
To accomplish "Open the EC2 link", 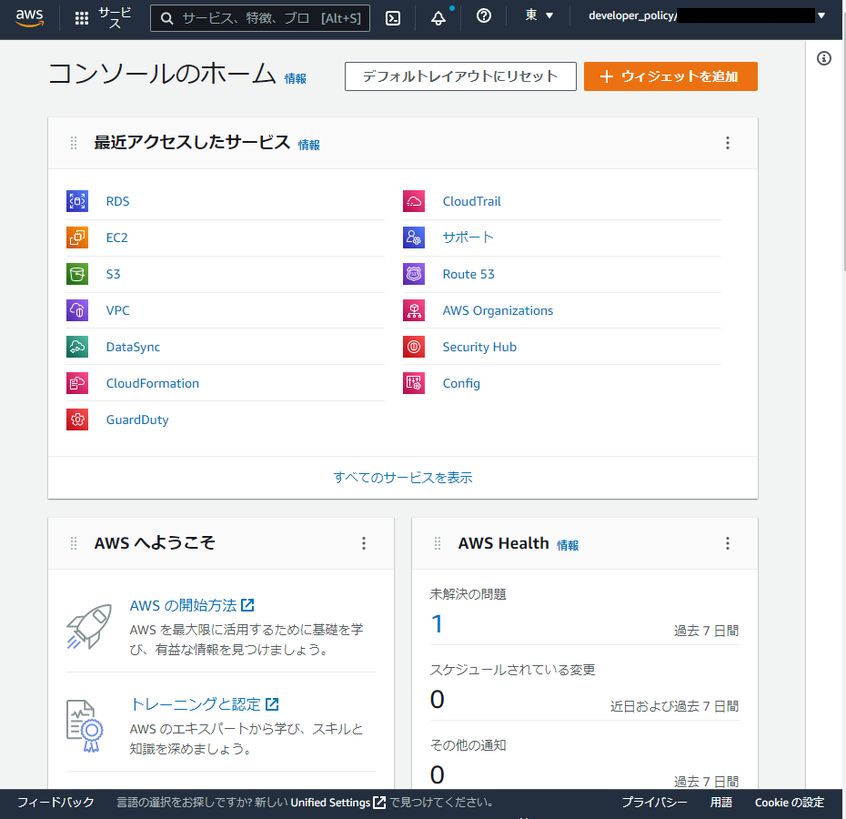I will coord(117,237).
